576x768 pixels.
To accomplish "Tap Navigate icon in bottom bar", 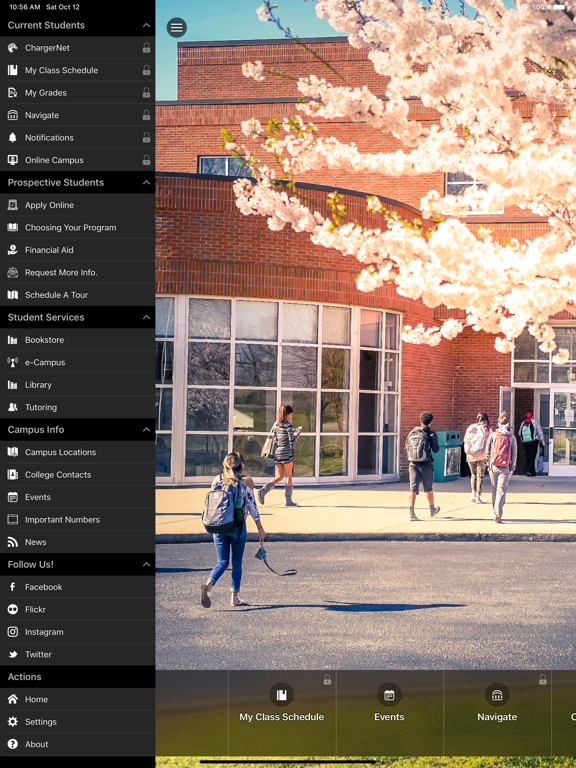I will coord(497,695).
